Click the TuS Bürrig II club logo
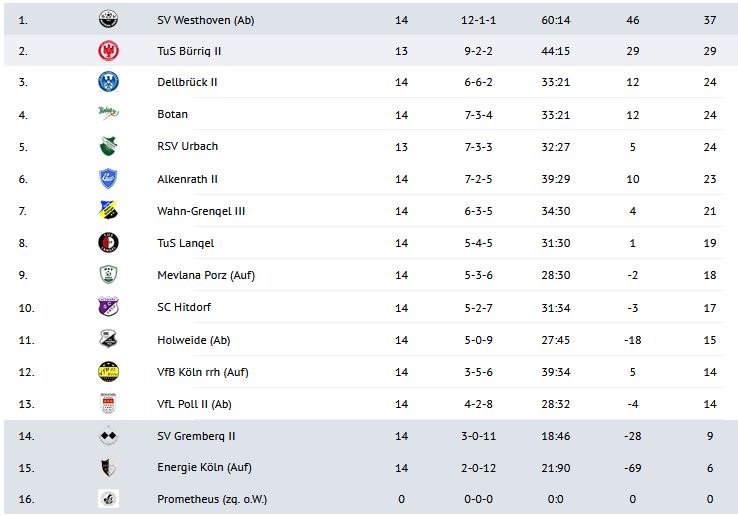The height and width of the screenshot is (516, 738). click(108, 51)
